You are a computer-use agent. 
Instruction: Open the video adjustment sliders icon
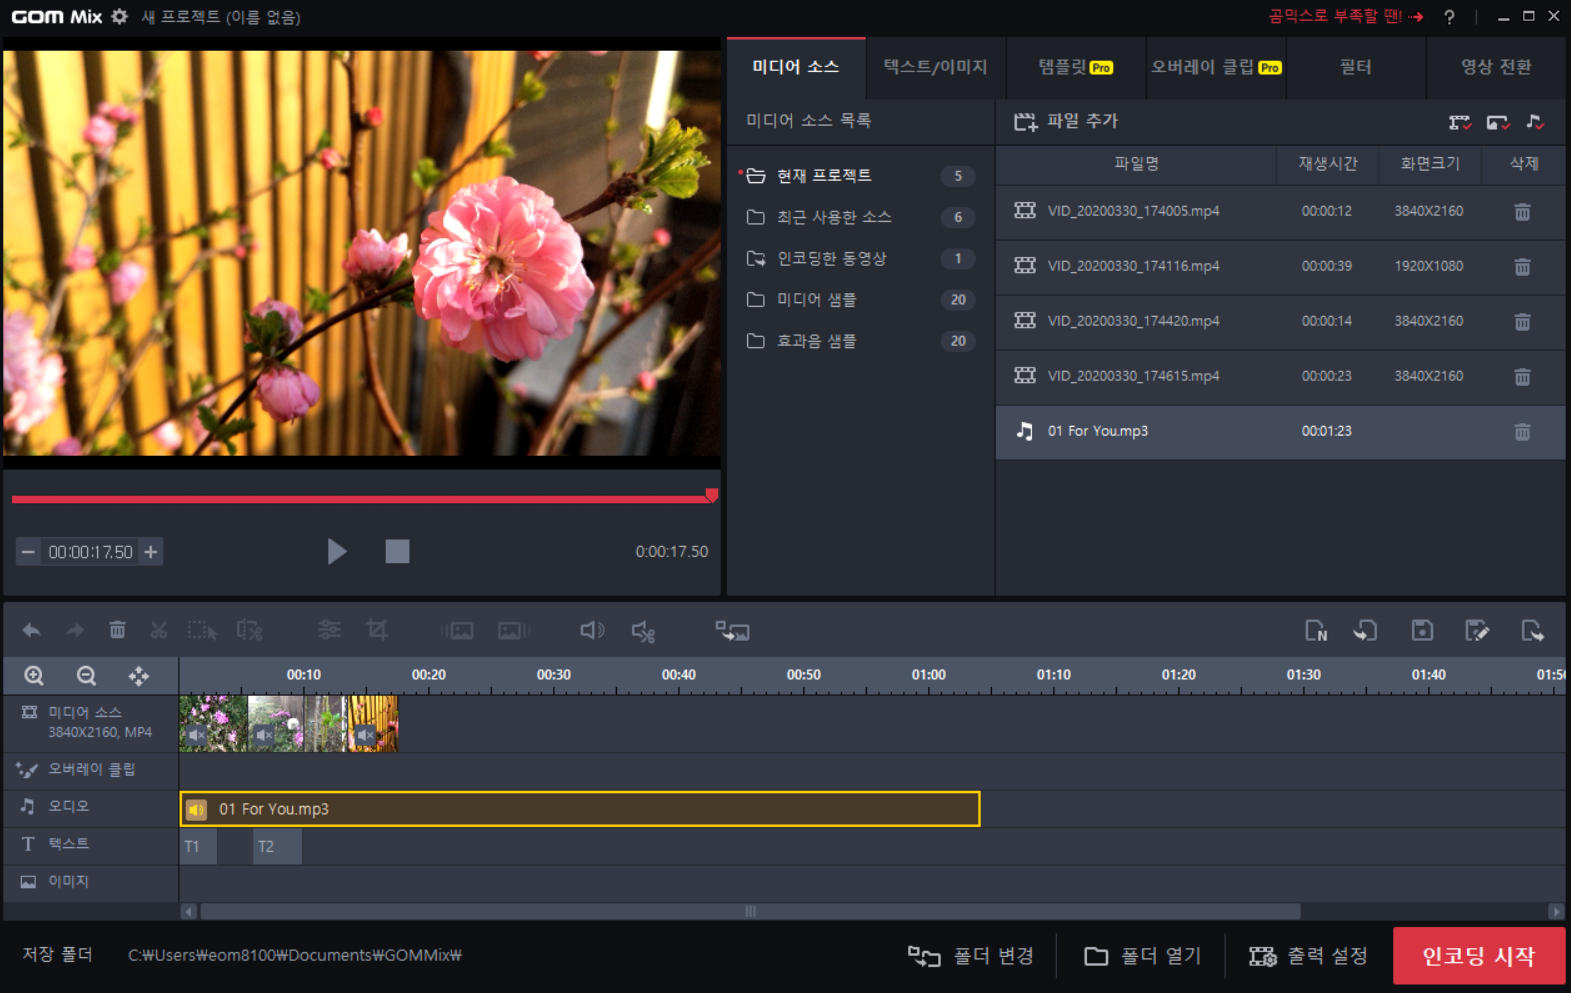(x=329, y=630)
